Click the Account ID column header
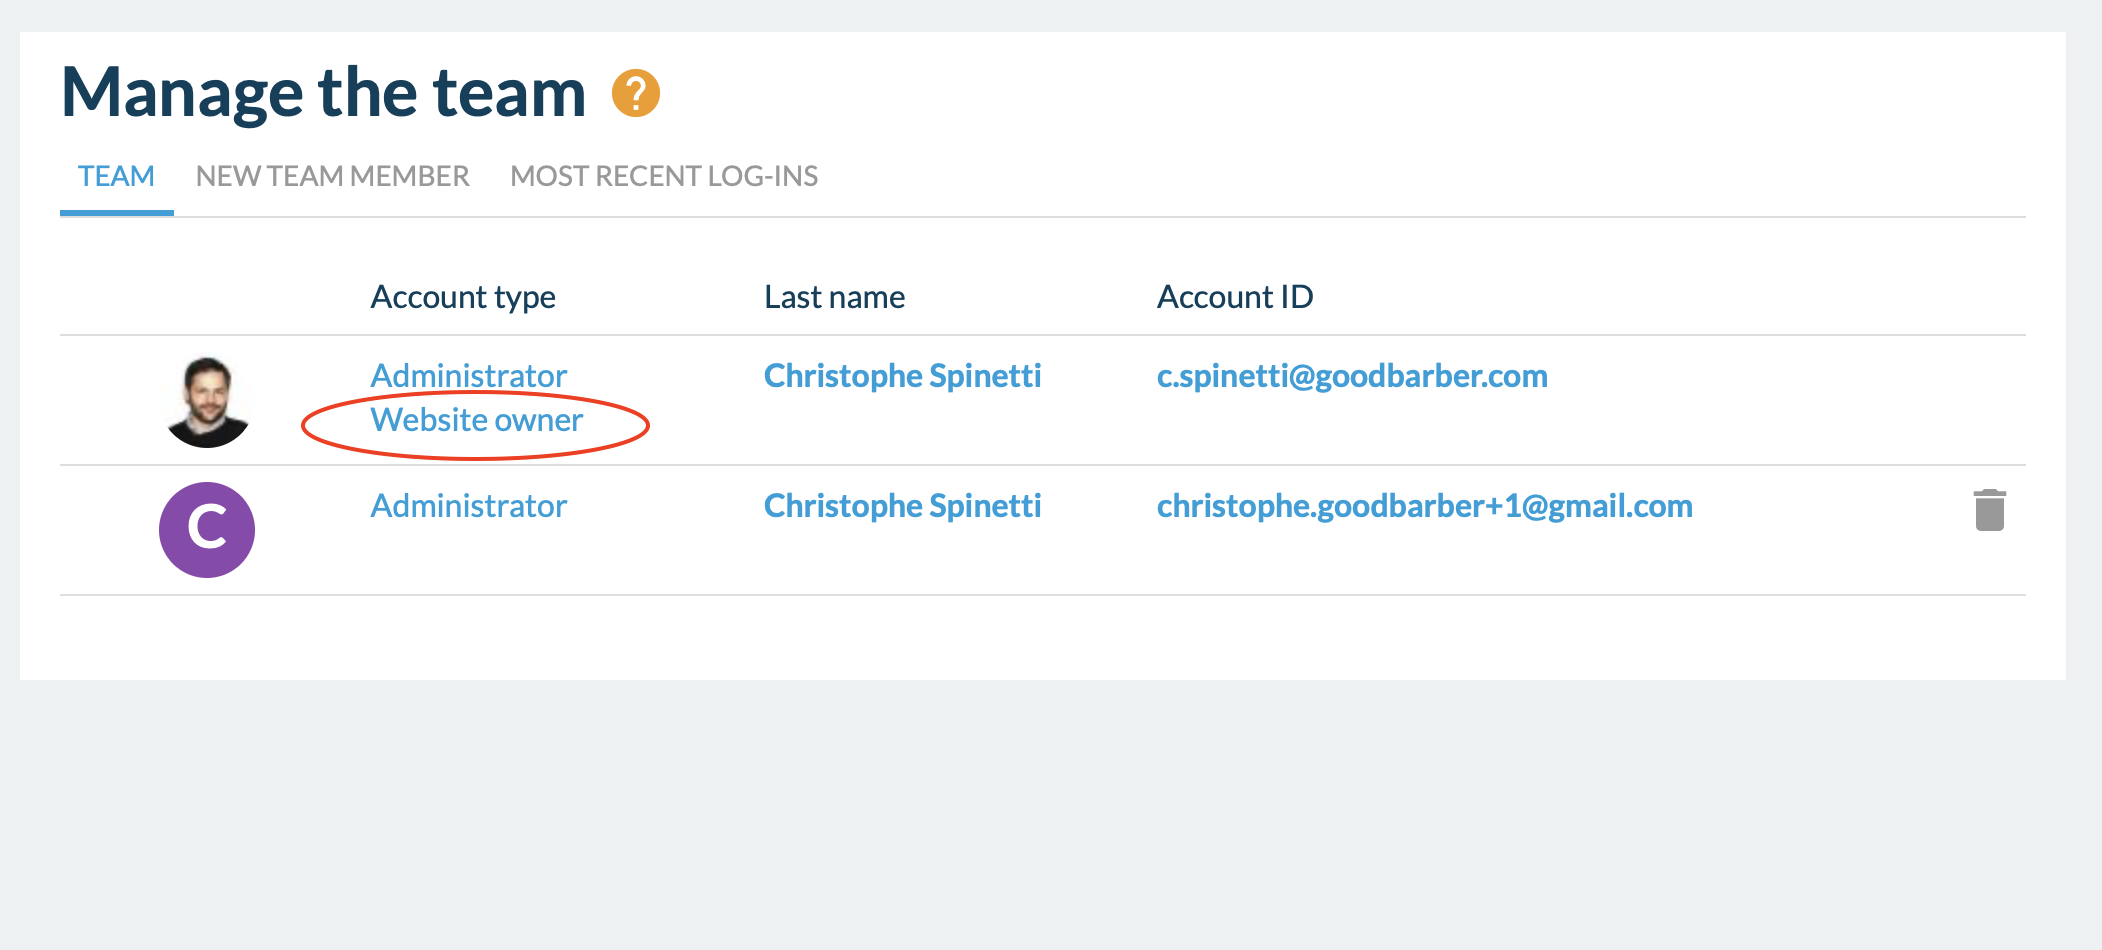 coord(1235,297)
